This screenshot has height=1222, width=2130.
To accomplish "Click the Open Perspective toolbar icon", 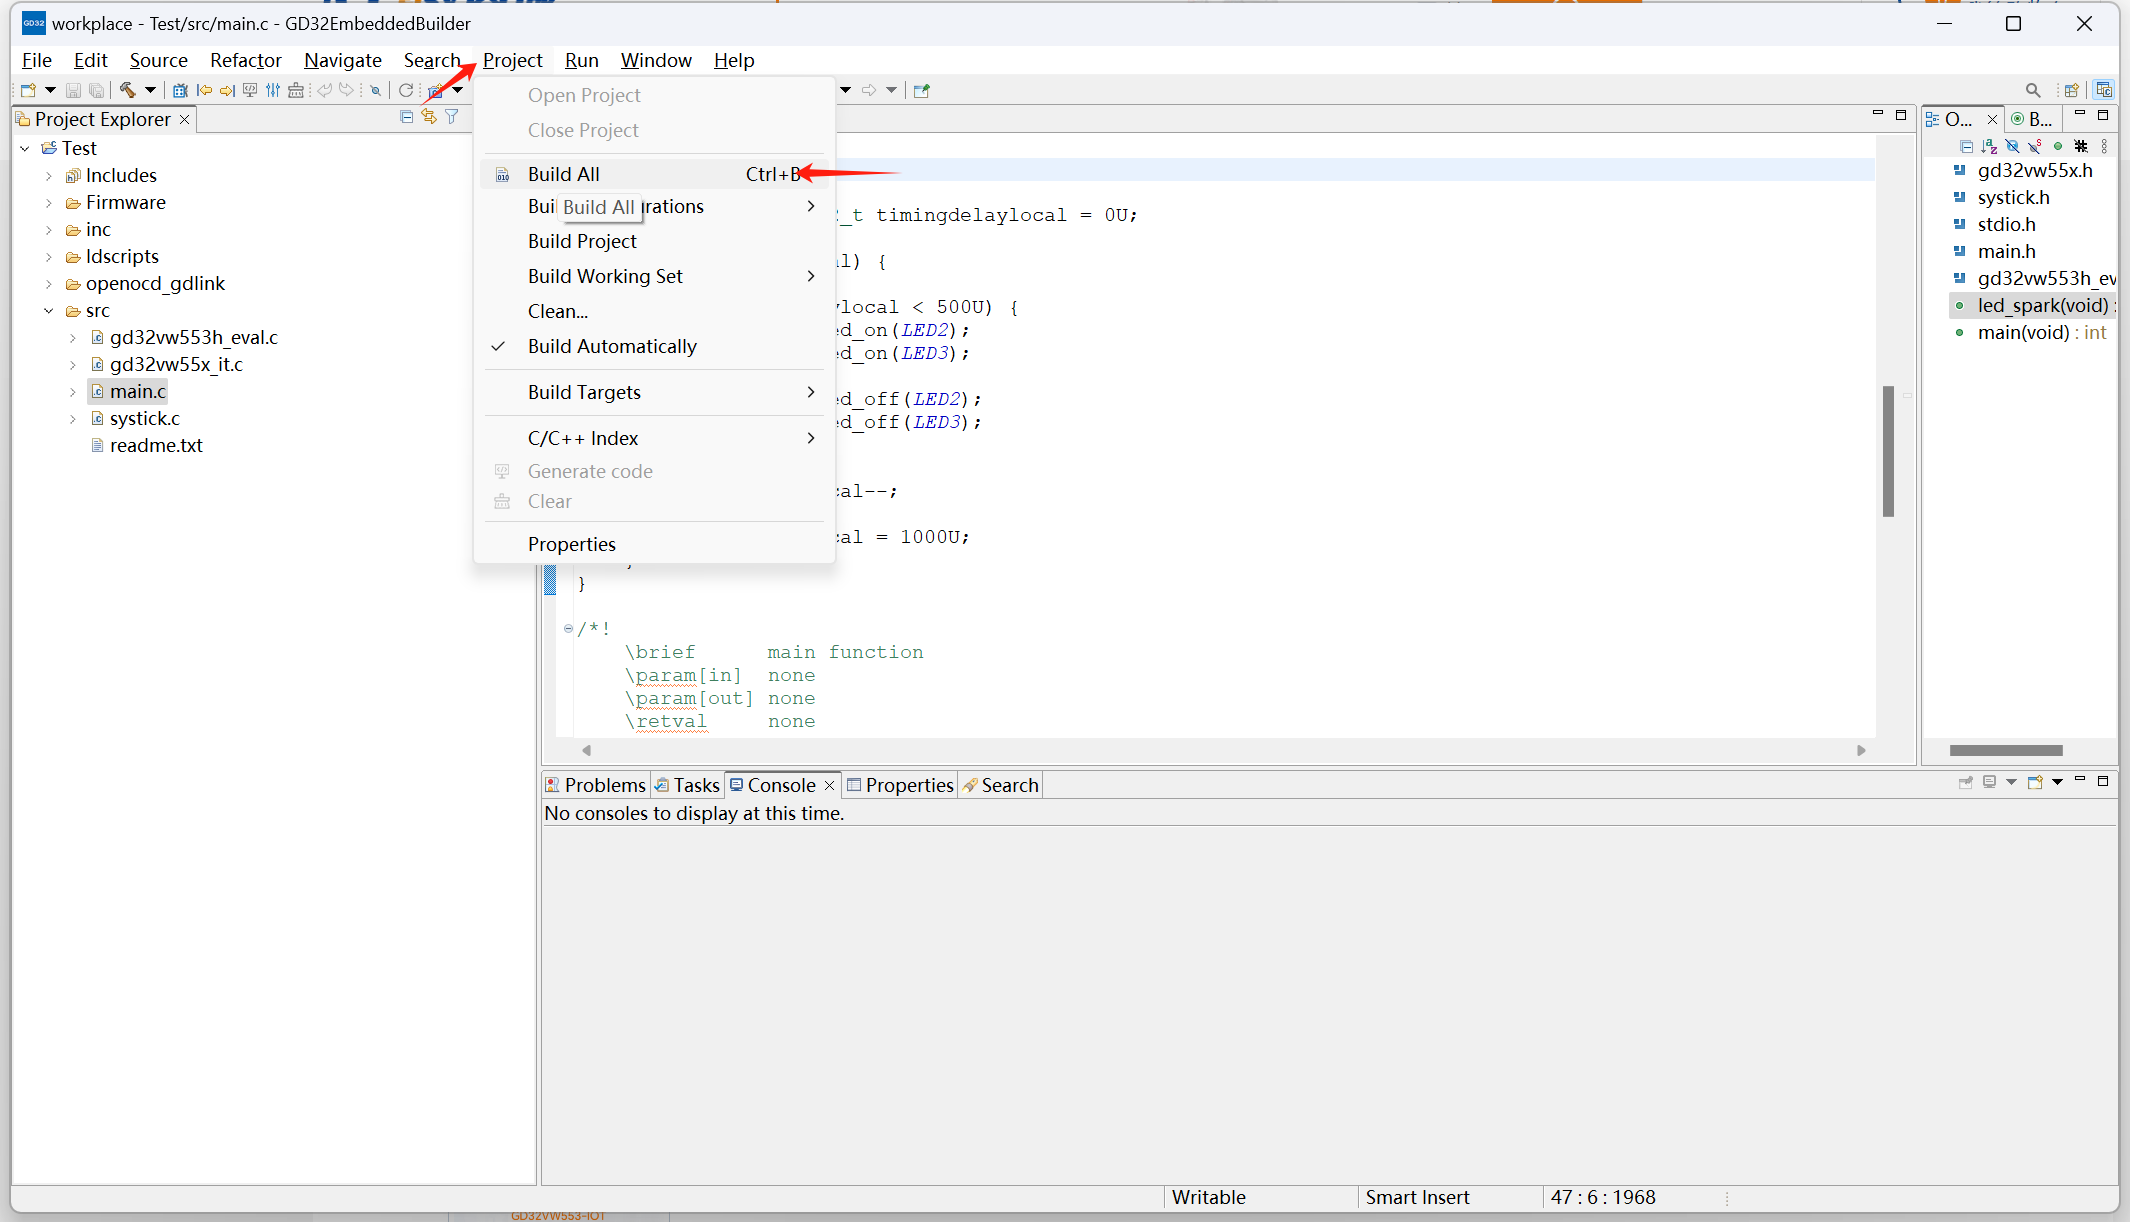I will 2071,90.
